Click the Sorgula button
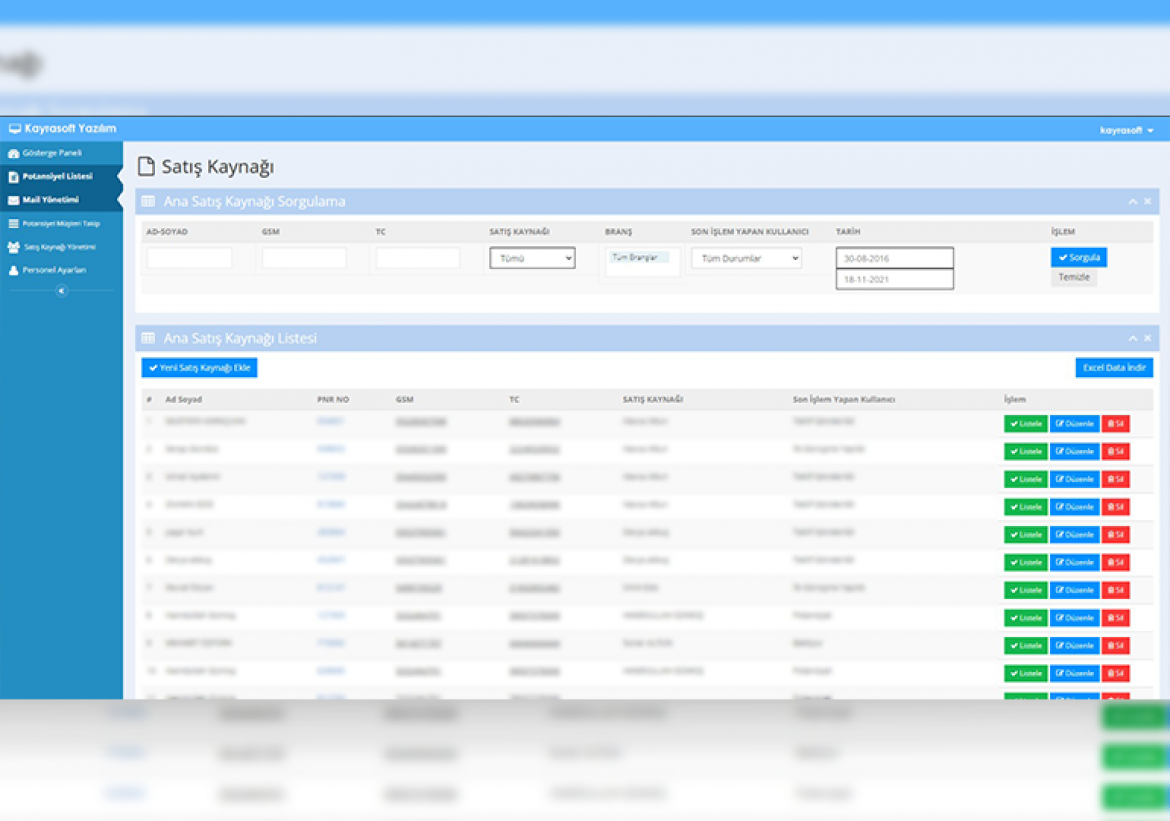 1079,257
